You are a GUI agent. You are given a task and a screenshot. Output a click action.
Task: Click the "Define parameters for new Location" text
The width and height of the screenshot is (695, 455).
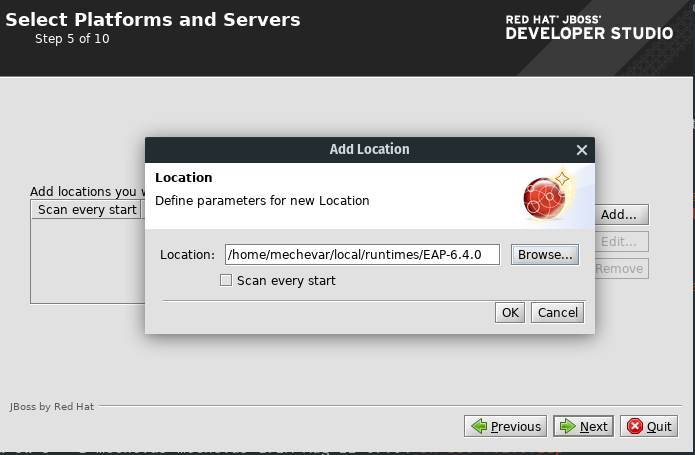pos(262,201)
